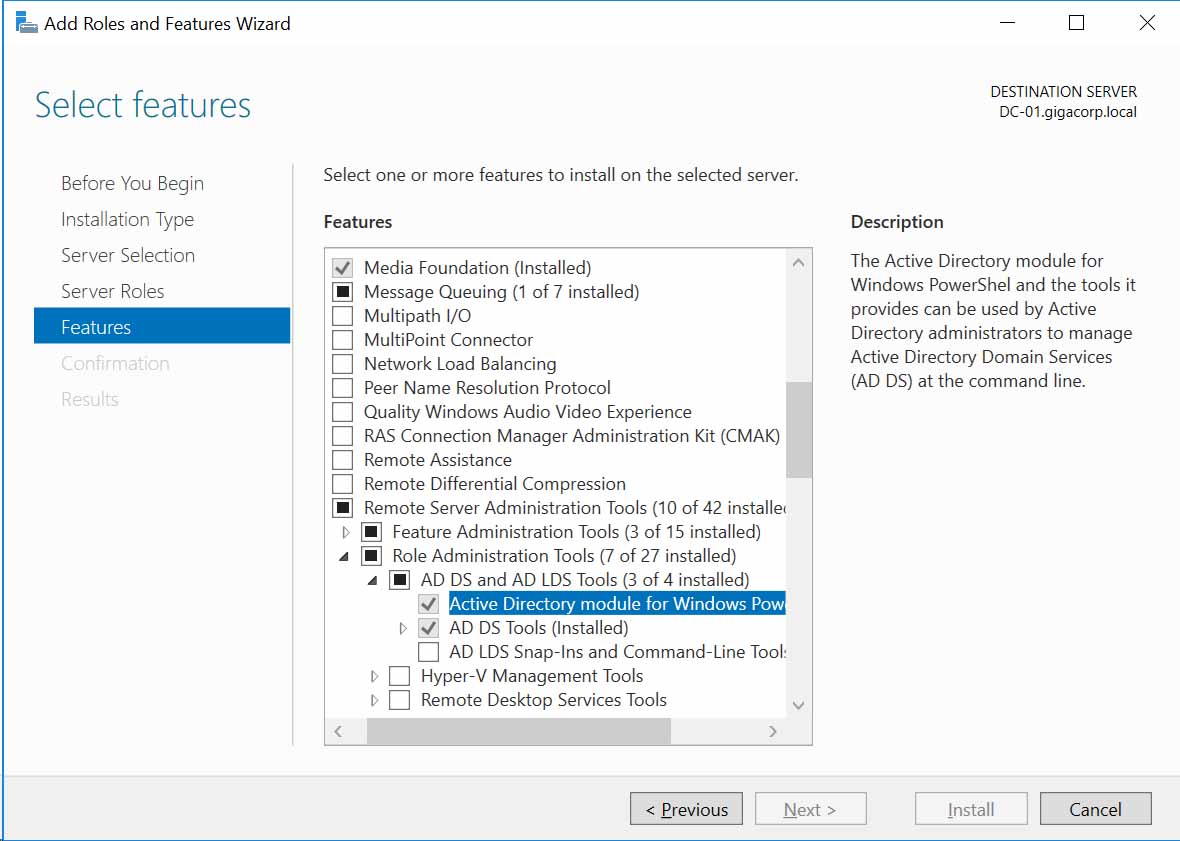1180x841 pixels.
Task: Check Quality Windows Audio Video Experience
Action: click(340, 411)
